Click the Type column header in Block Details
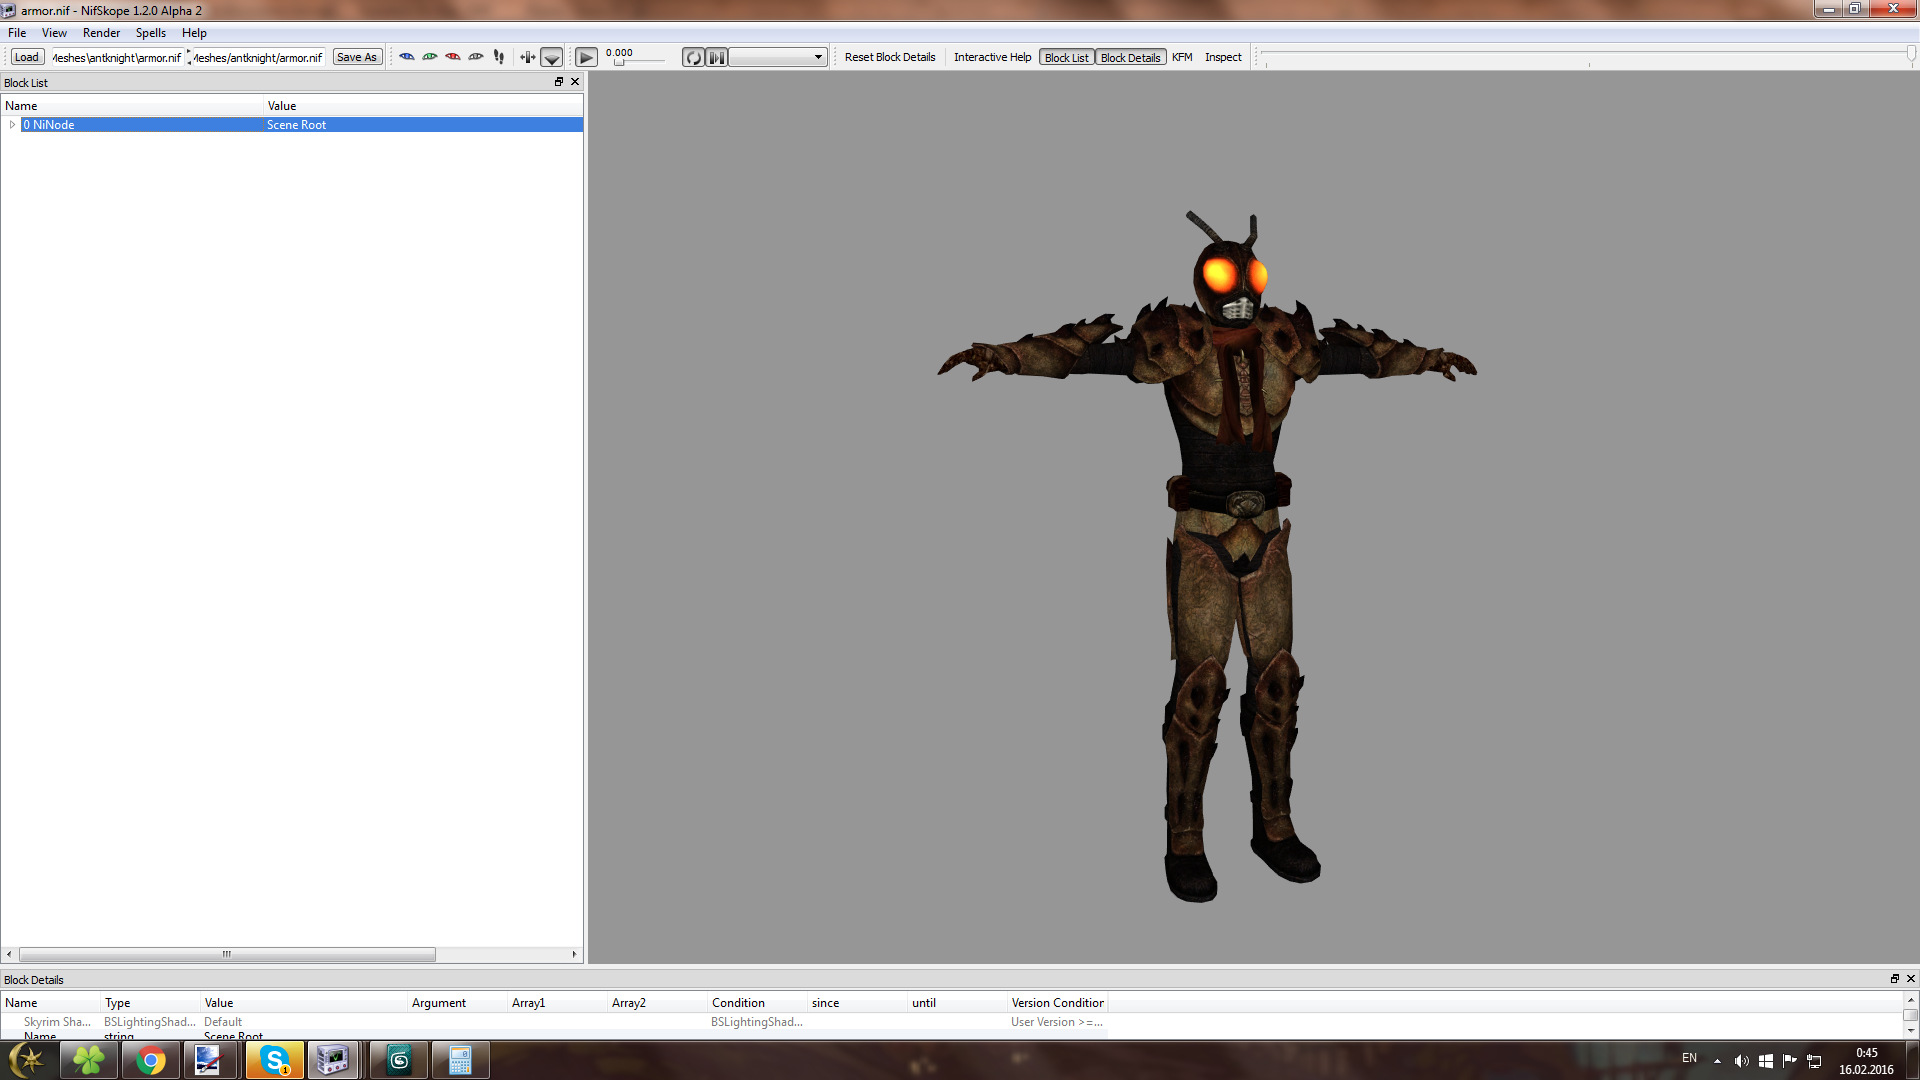 [151, 1003]
